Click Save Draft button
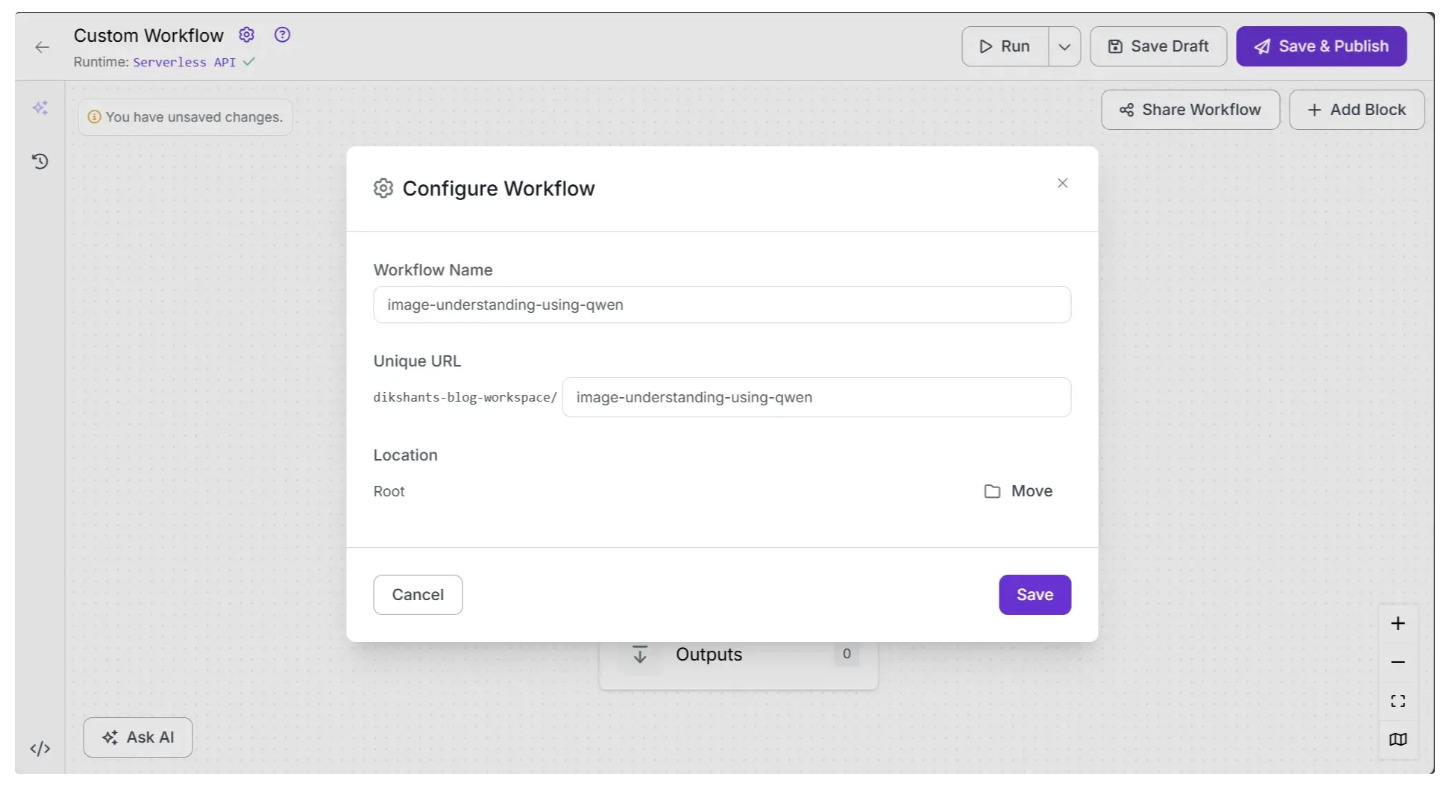 (1158, 47)
